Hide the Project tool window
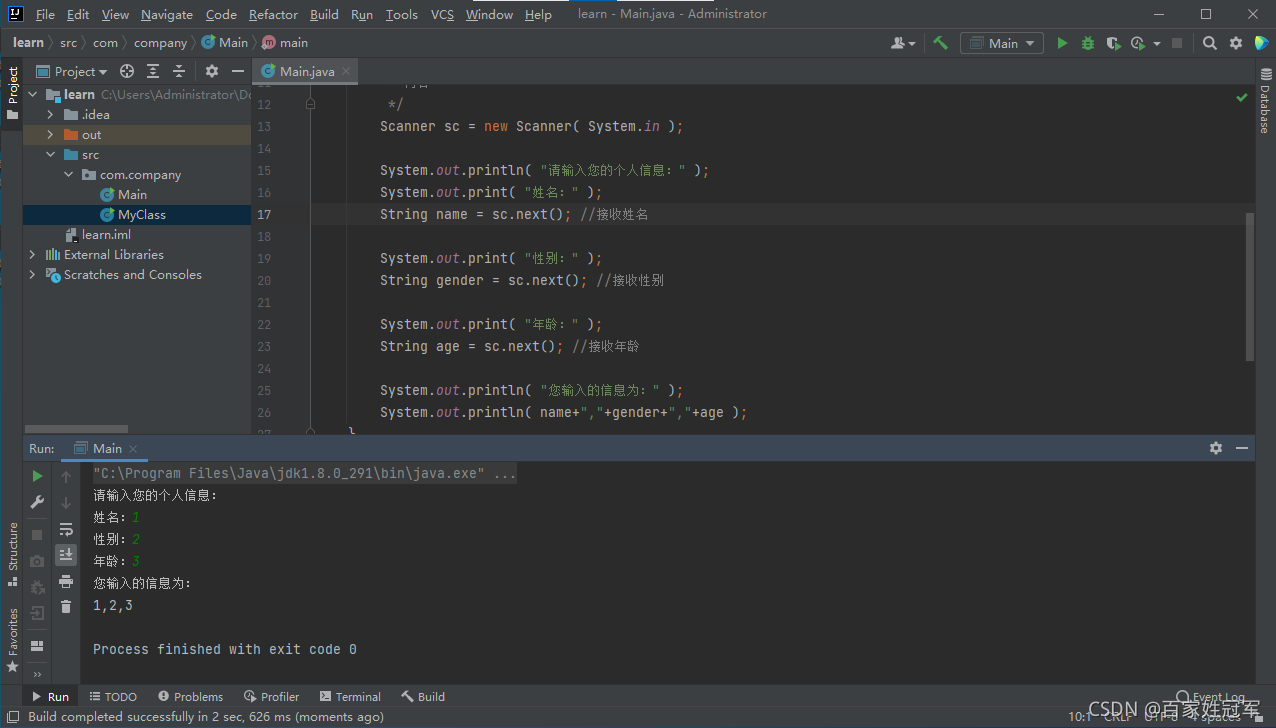Screen dimensions: 1276x728 (238, 71)
